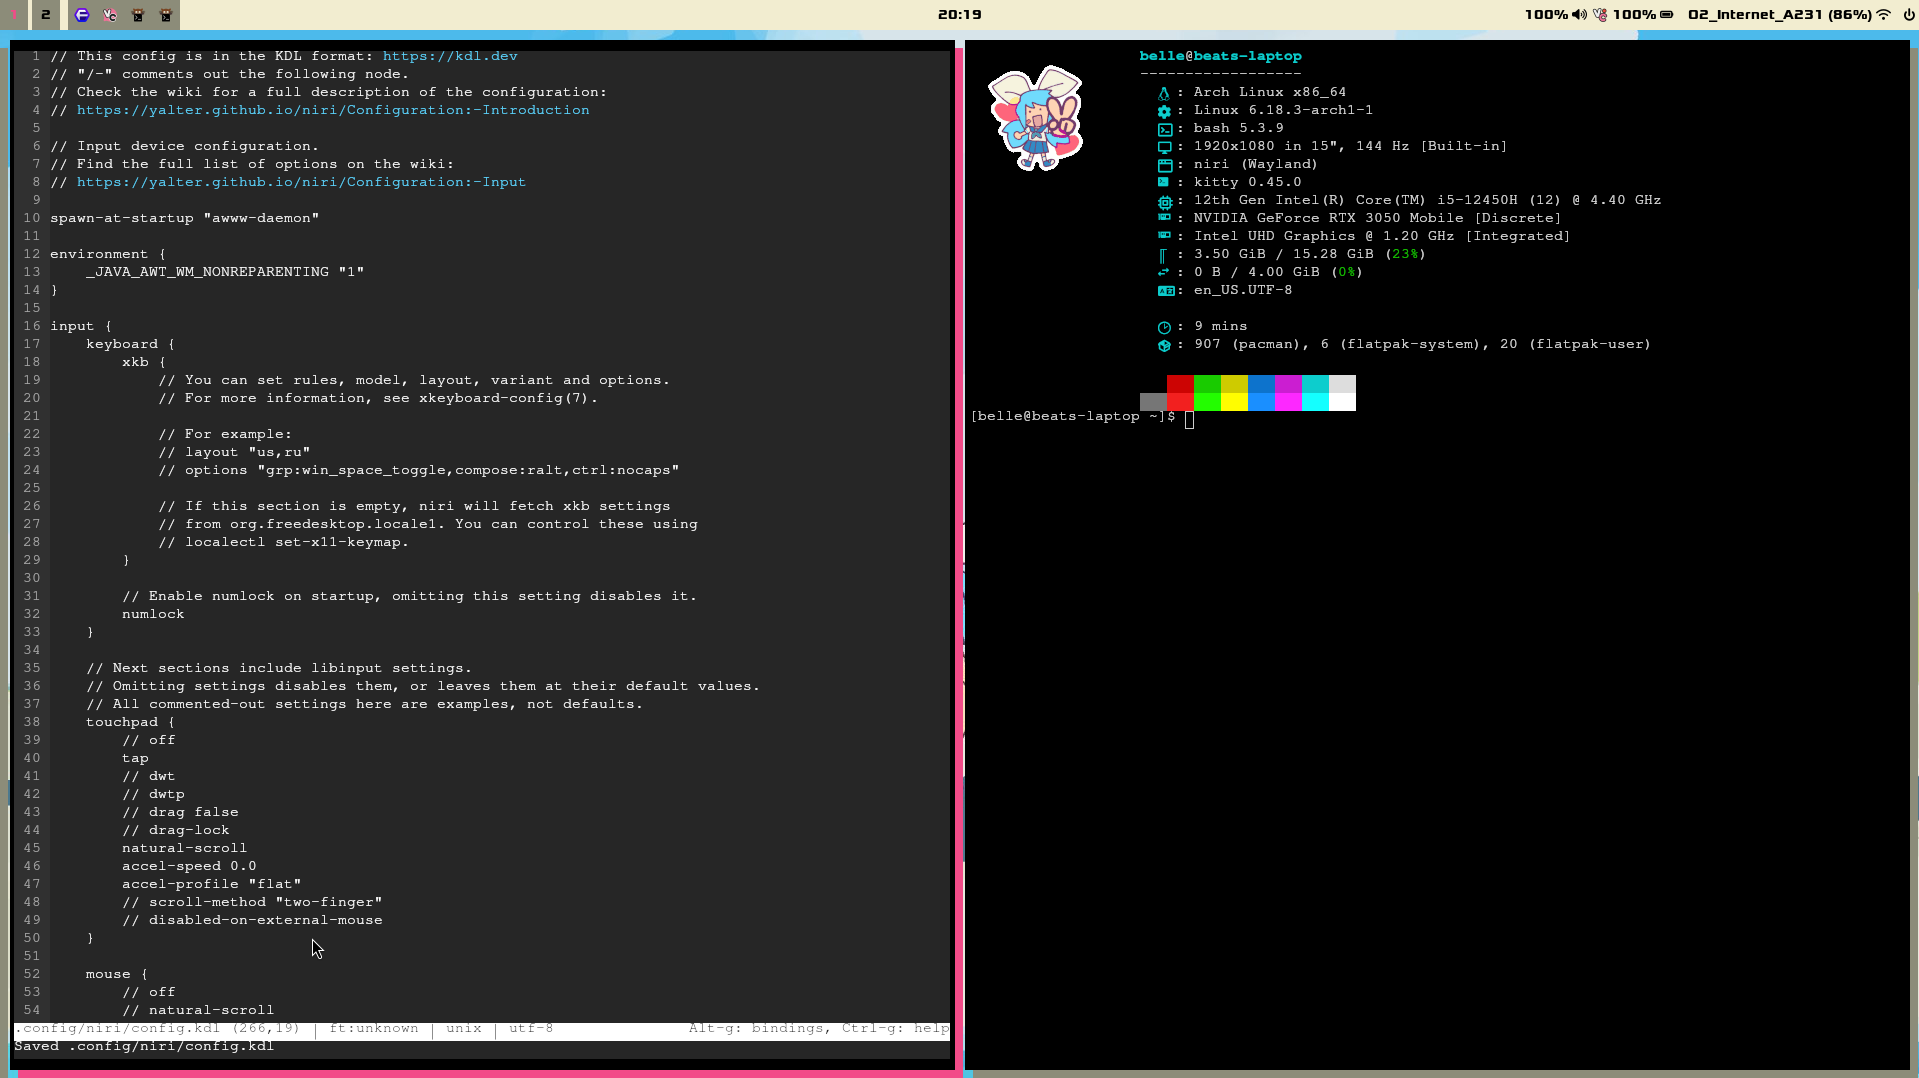Click the package icon beside pacman count
This screenshot has width=1919, height=1078.
[1164, 345]
